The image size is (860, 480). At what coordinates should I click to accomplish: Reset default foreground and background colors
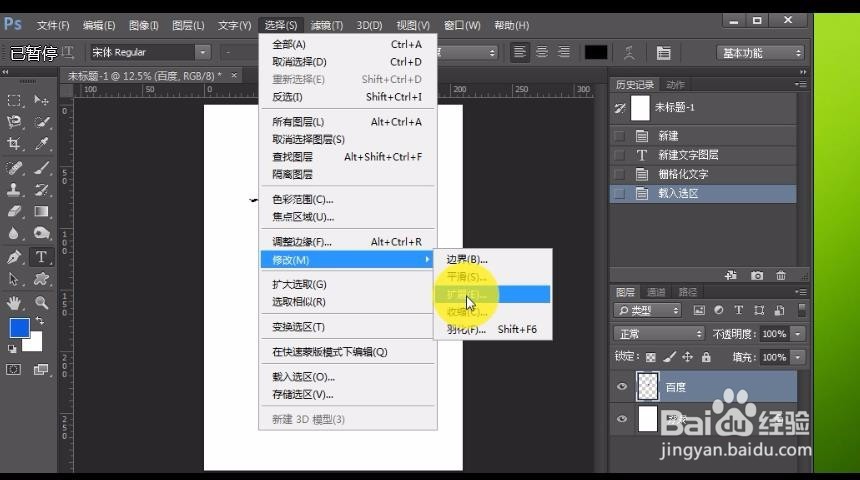(12, 349)
